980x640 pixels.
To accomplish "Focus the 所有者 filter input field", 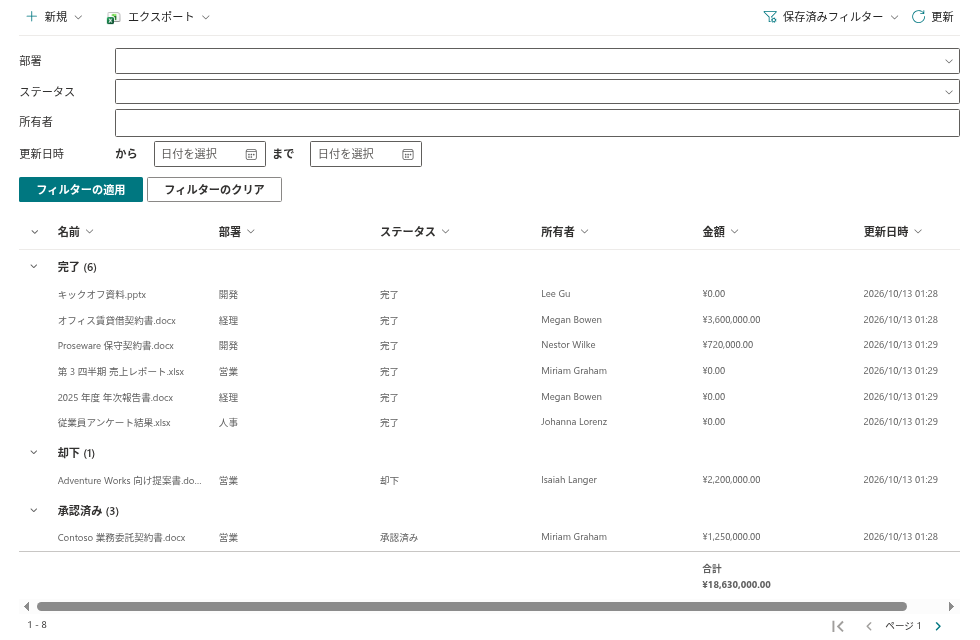I will (x=537, y=122).
